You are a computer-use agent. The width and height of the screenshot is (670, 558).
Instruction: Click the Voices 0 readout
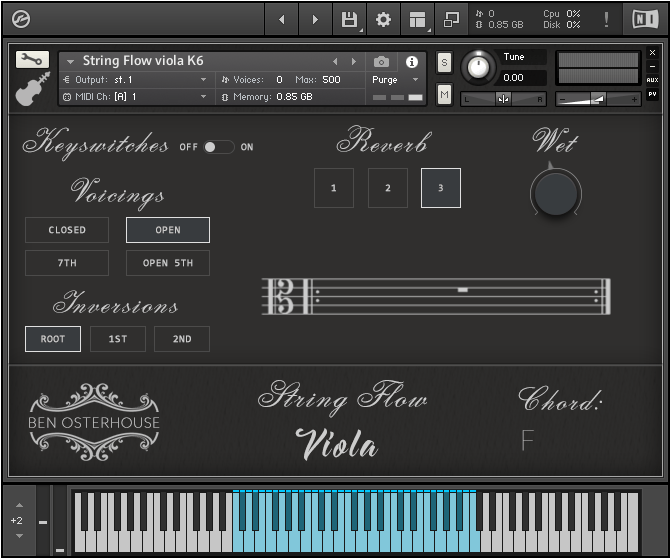pos(279,80)
